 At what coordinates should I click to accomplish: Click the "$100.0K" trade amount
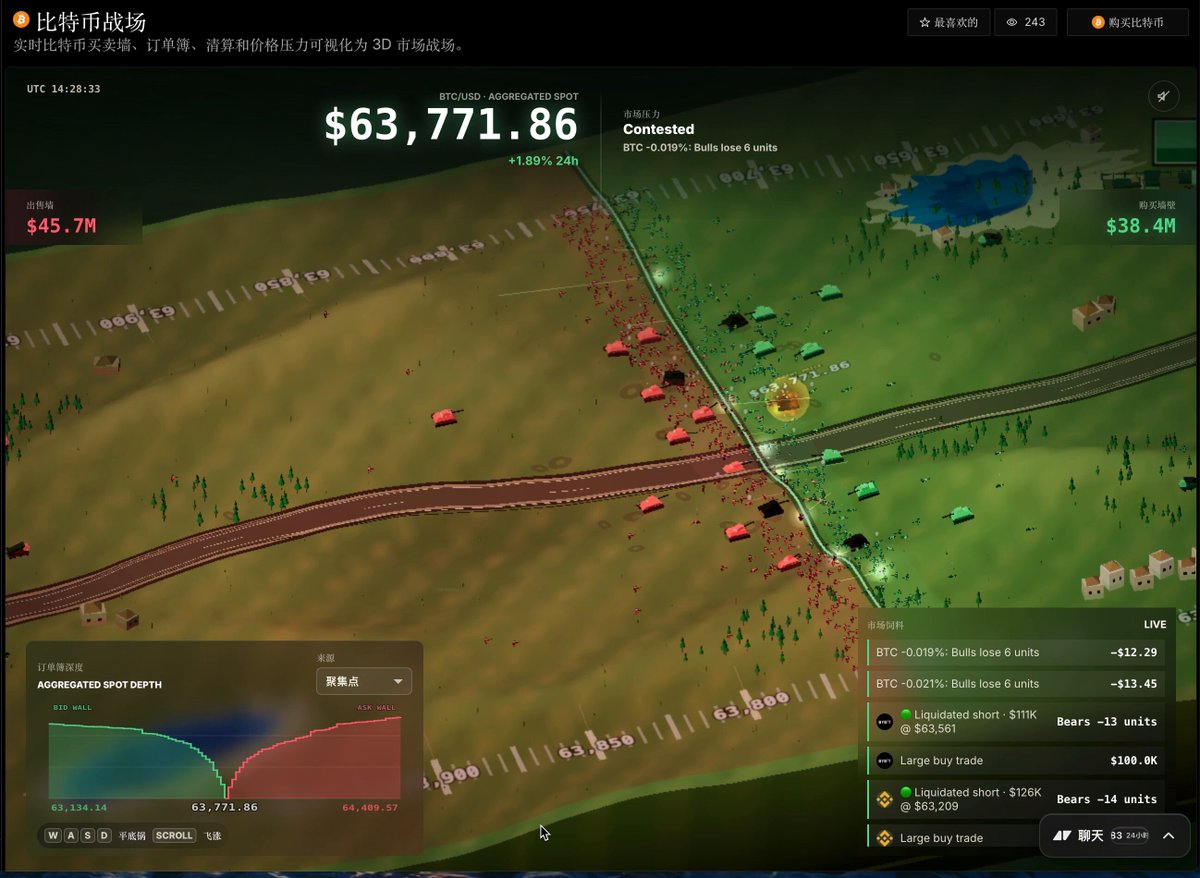click(x=1133, y=761)
